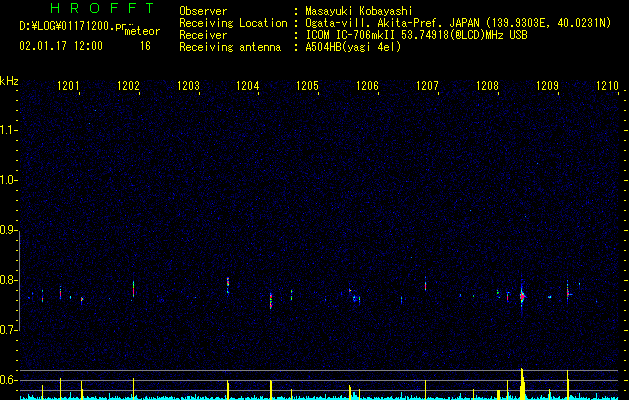Click the 0.8 frequency axis label
Screen dimensions: 629x400
pyautogui.click(x=8, y=280)
